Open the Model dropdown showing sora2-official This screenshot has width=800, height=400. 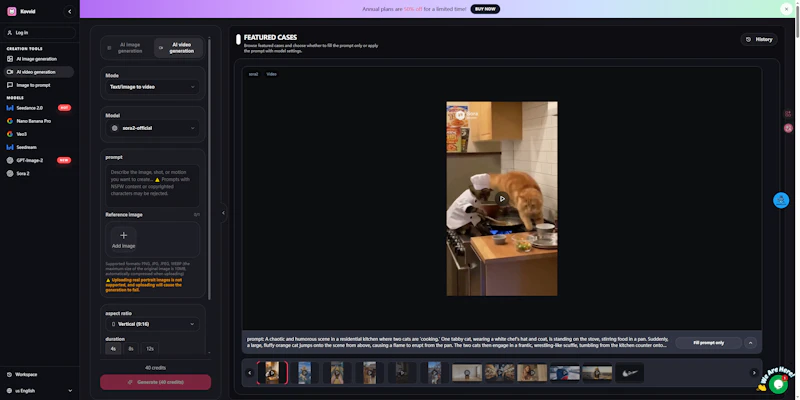click(153, 128)
